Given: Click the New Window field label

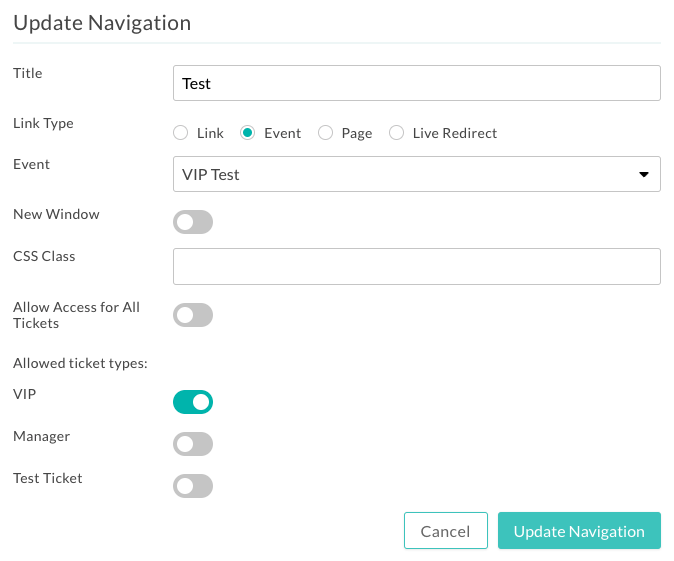Looking at the screenshot, I should coord(56,214).
